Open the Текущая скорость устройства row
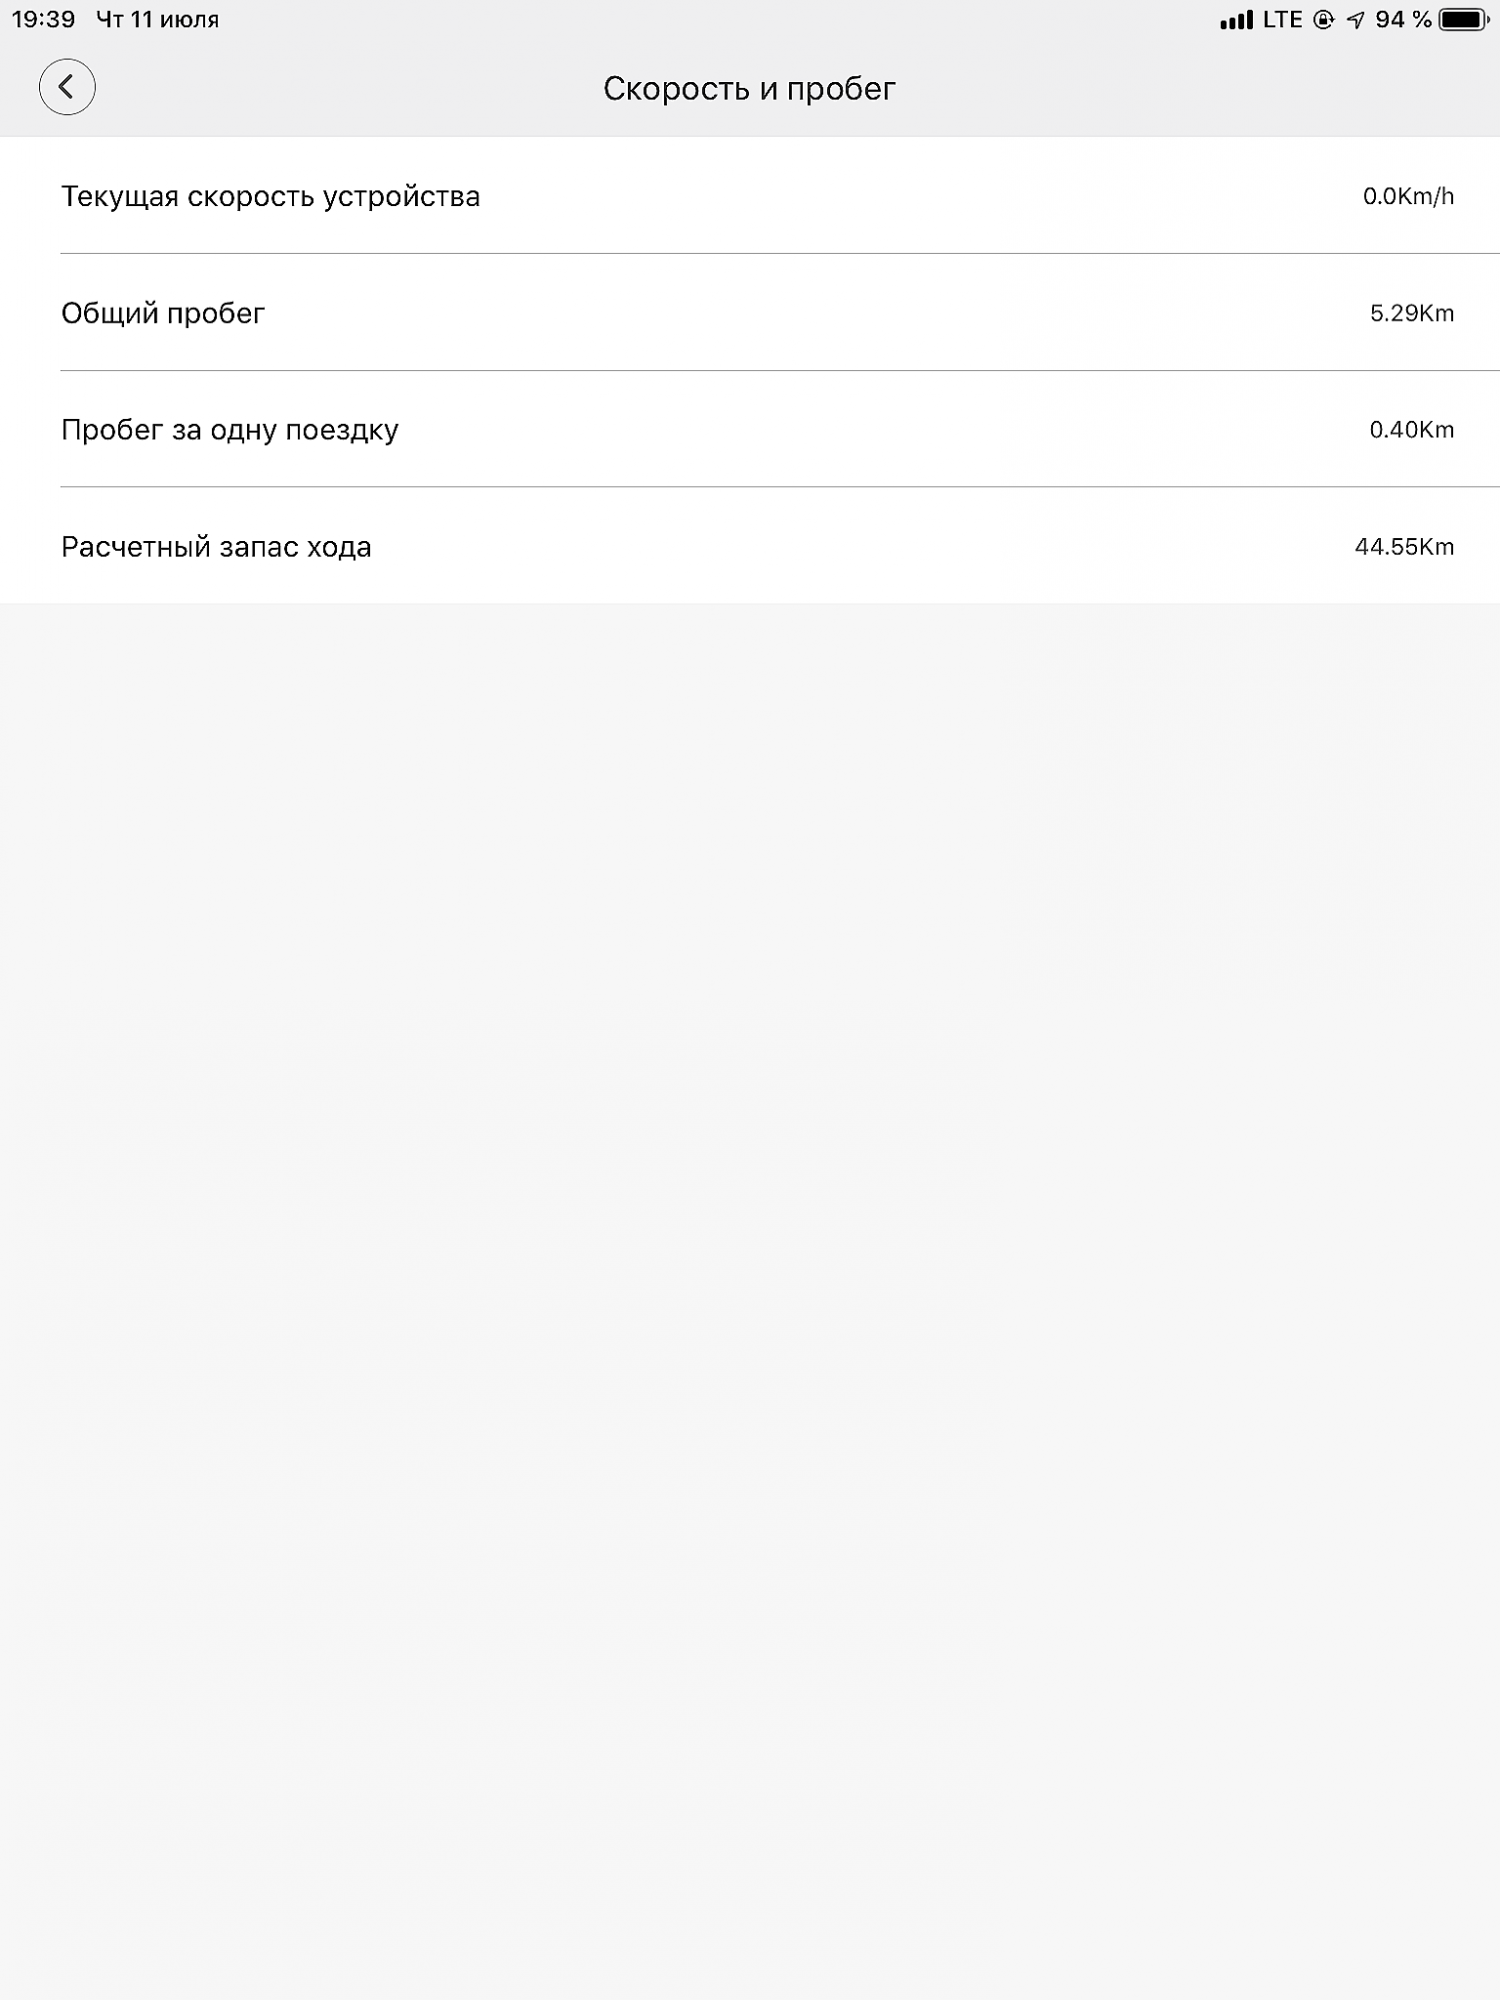This screenshot has width=1500, height=2000. [750, 195]
